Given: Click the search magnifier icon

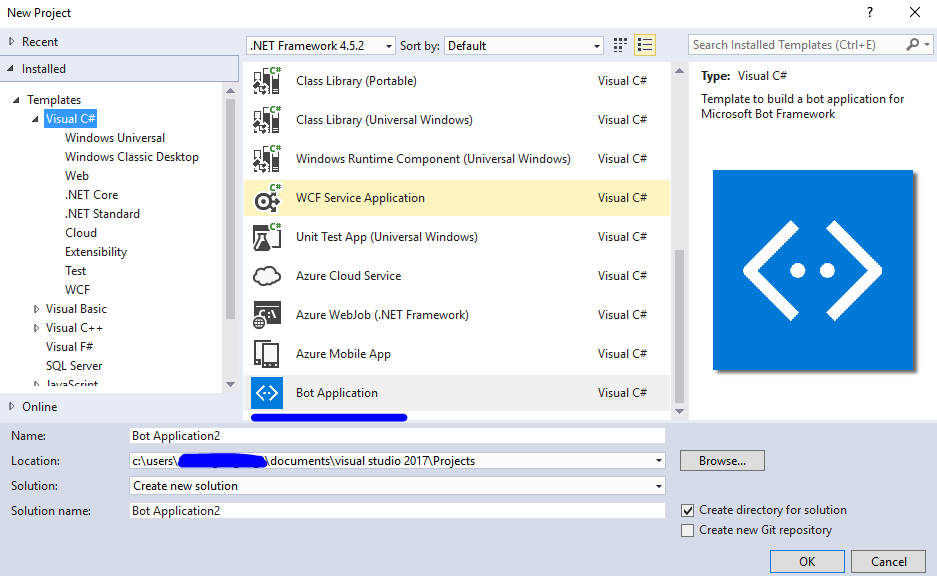Looking at the screenshot, I should tap(912, 45).
